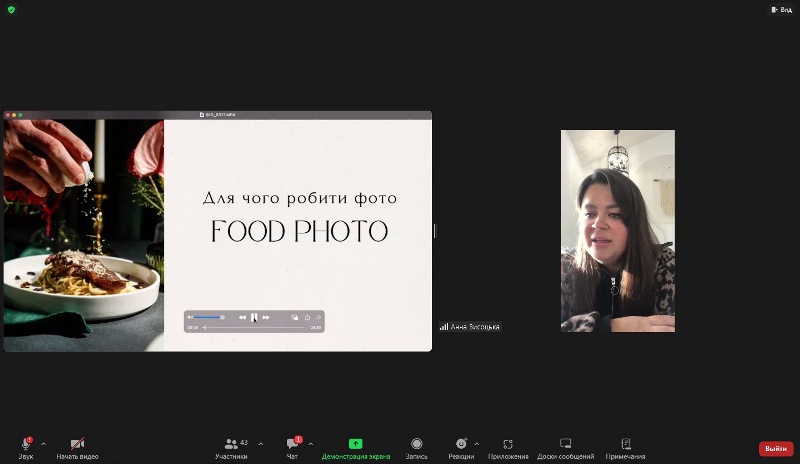Click the Звук microphone icon
The height and width of the screenshot is (464, 800).
(26, 444)
